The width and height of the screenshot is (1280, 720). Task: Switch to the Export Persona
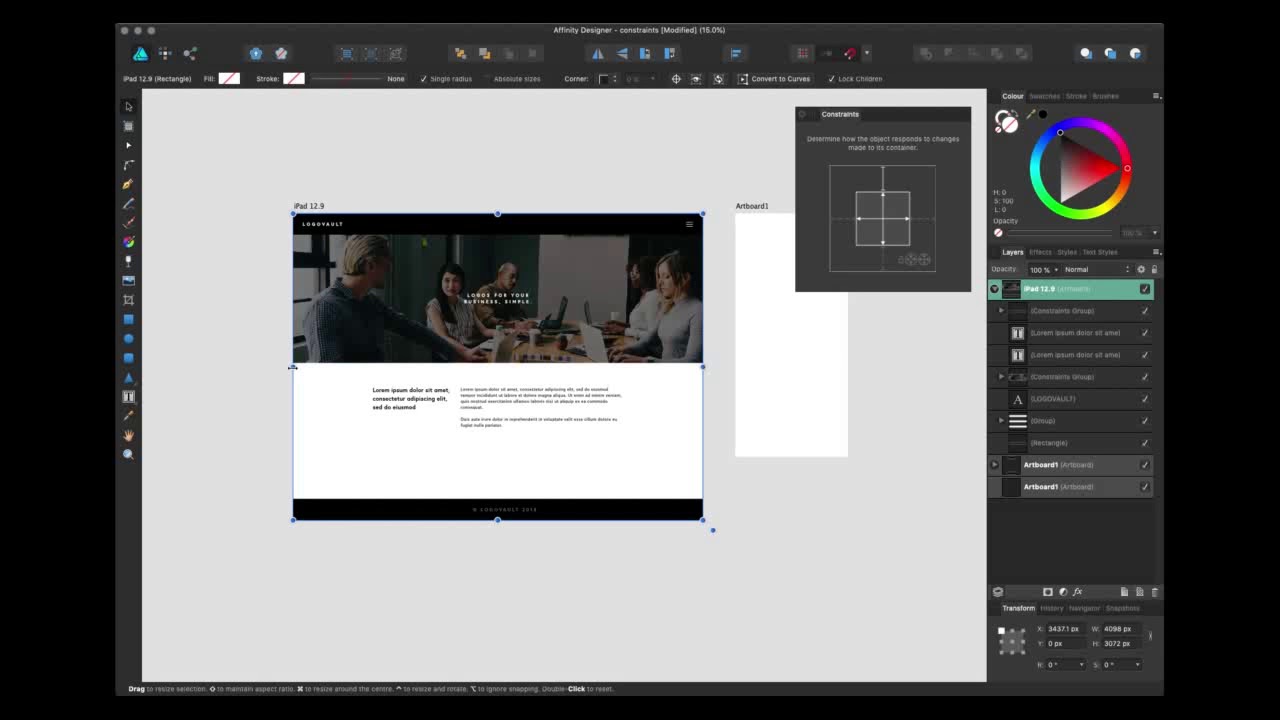190,53
